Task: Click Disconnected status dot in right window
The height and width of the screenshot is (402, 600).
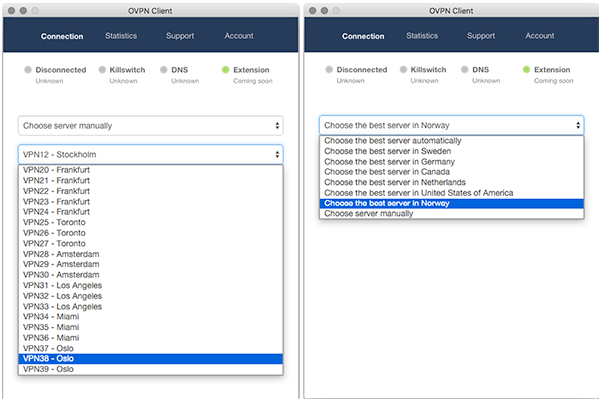Action: point(329,69)
